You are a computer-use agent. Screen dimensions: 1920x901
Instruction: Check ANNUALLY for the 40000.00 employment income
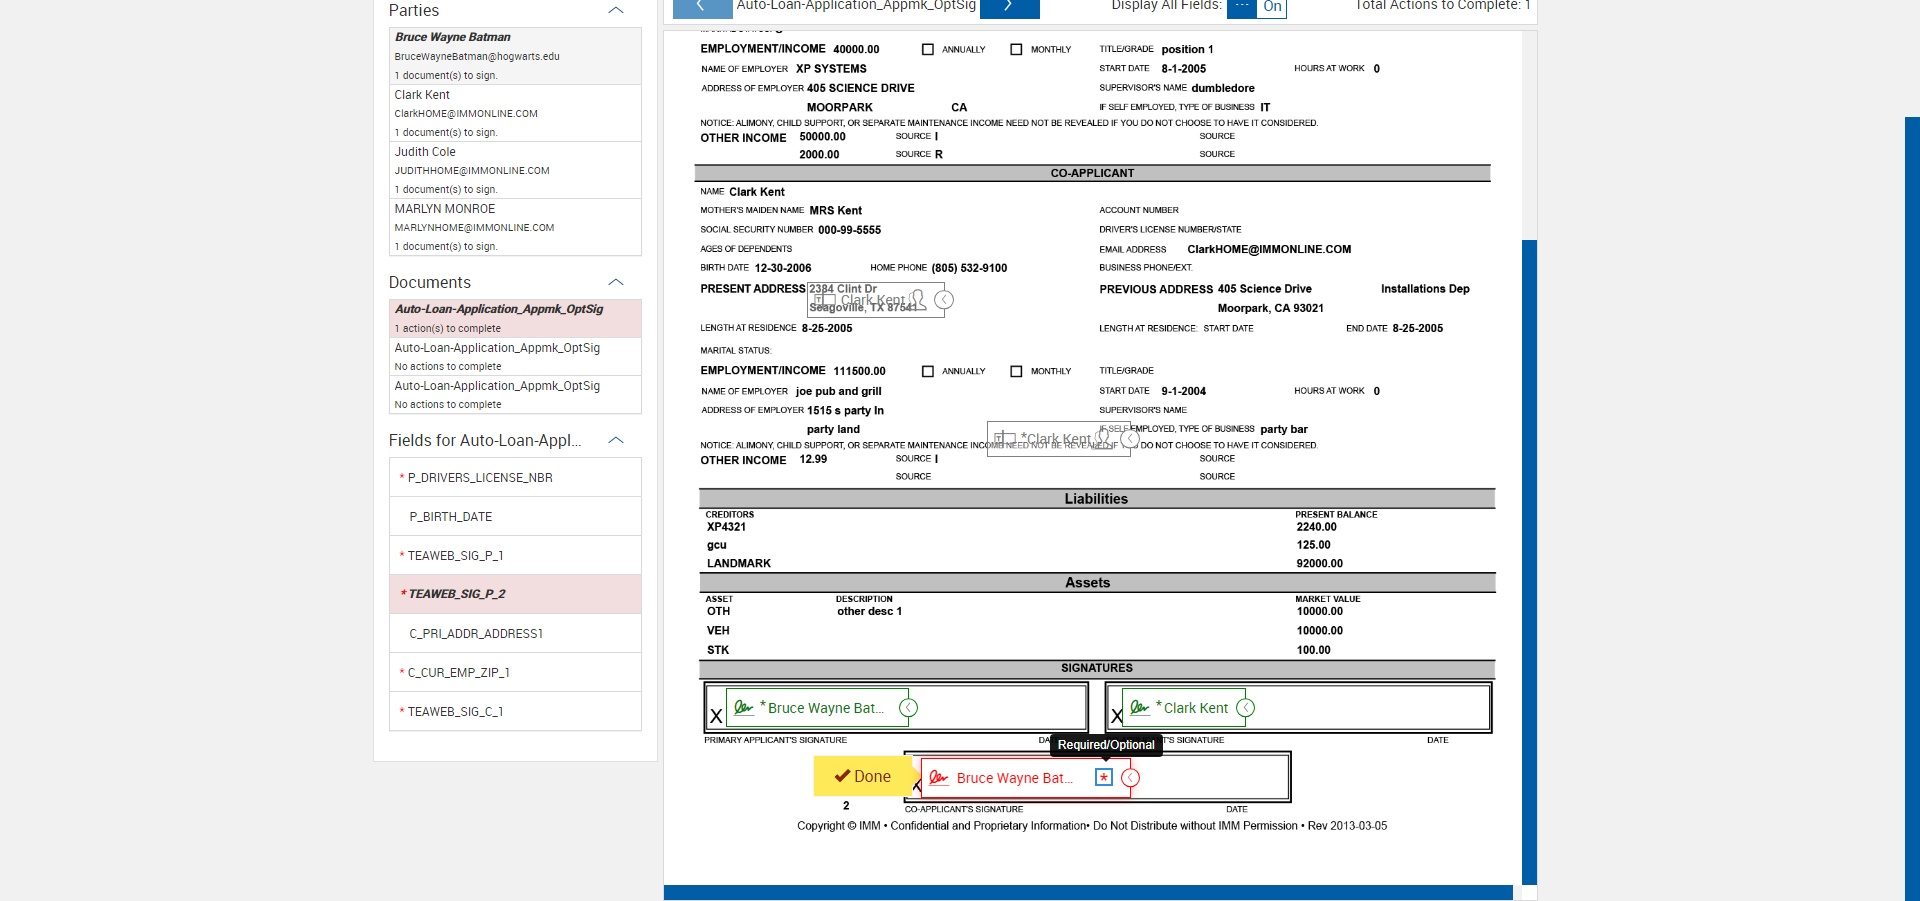point(928,49)
